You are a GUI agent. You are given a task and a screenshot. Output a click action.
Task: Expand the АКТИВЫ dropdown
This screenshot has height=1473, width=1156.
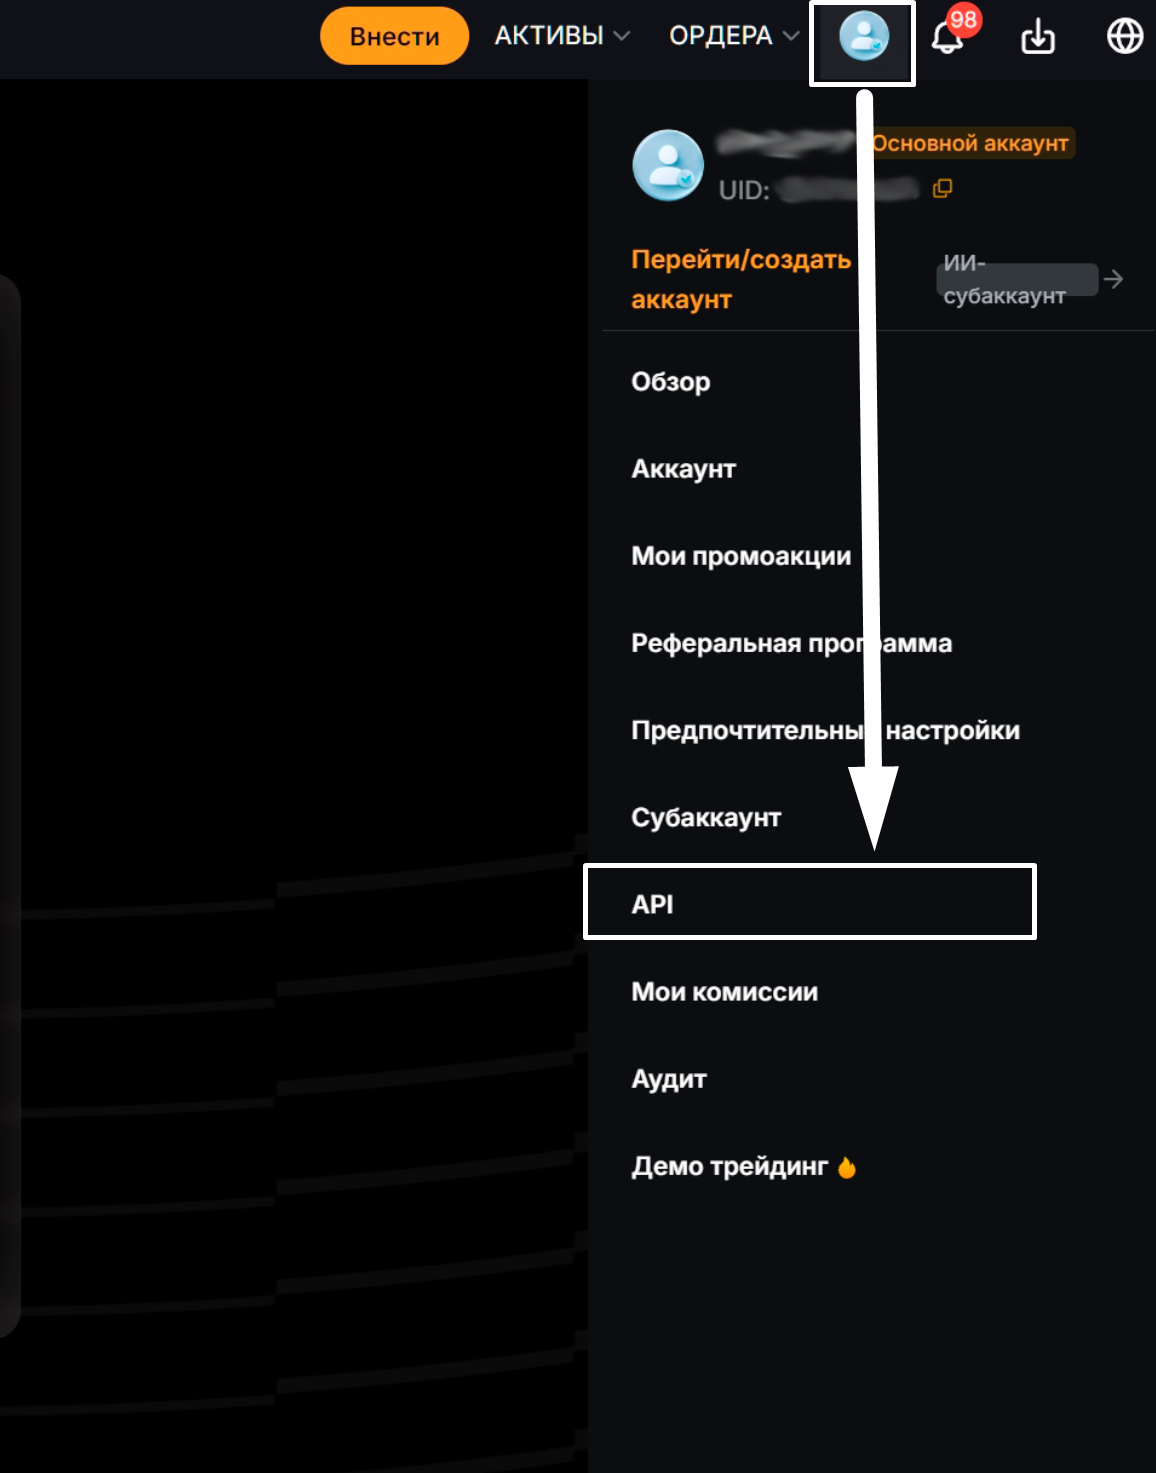pos(563,36)
